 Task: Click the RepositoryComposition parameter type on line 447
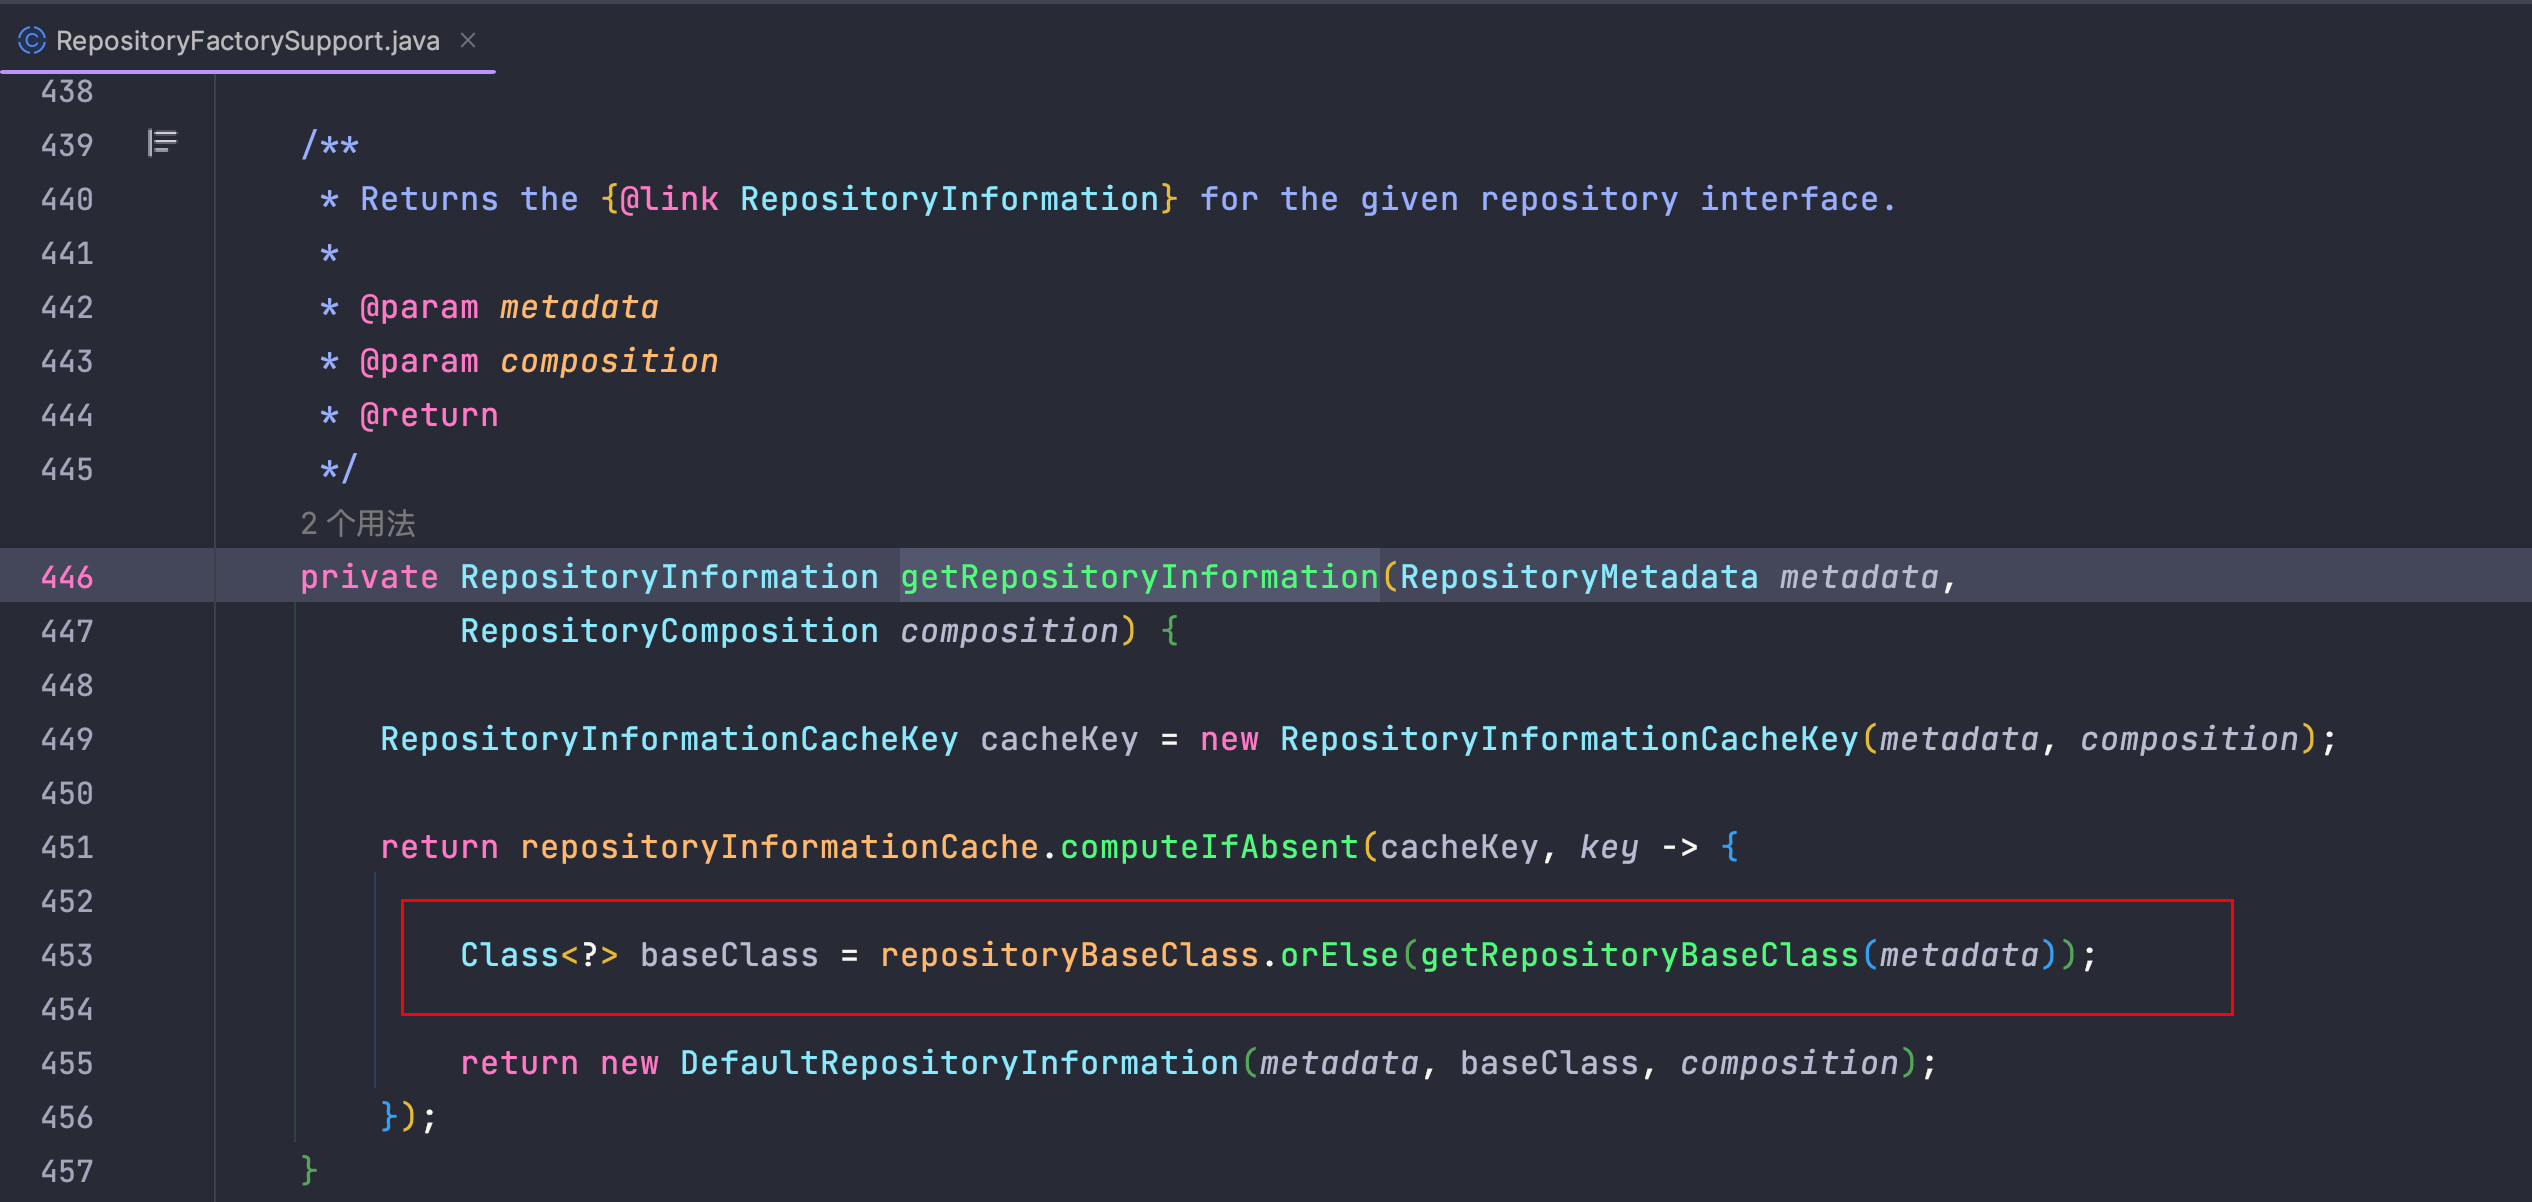coord(669,631)
